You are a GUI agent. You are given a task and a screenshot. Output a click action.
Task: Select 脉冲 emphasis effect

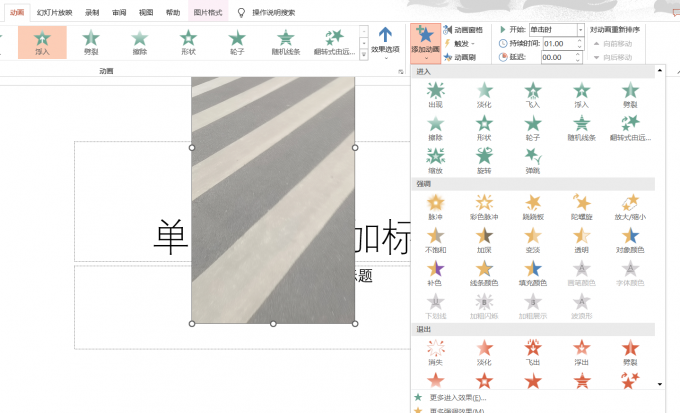(435, 207)
